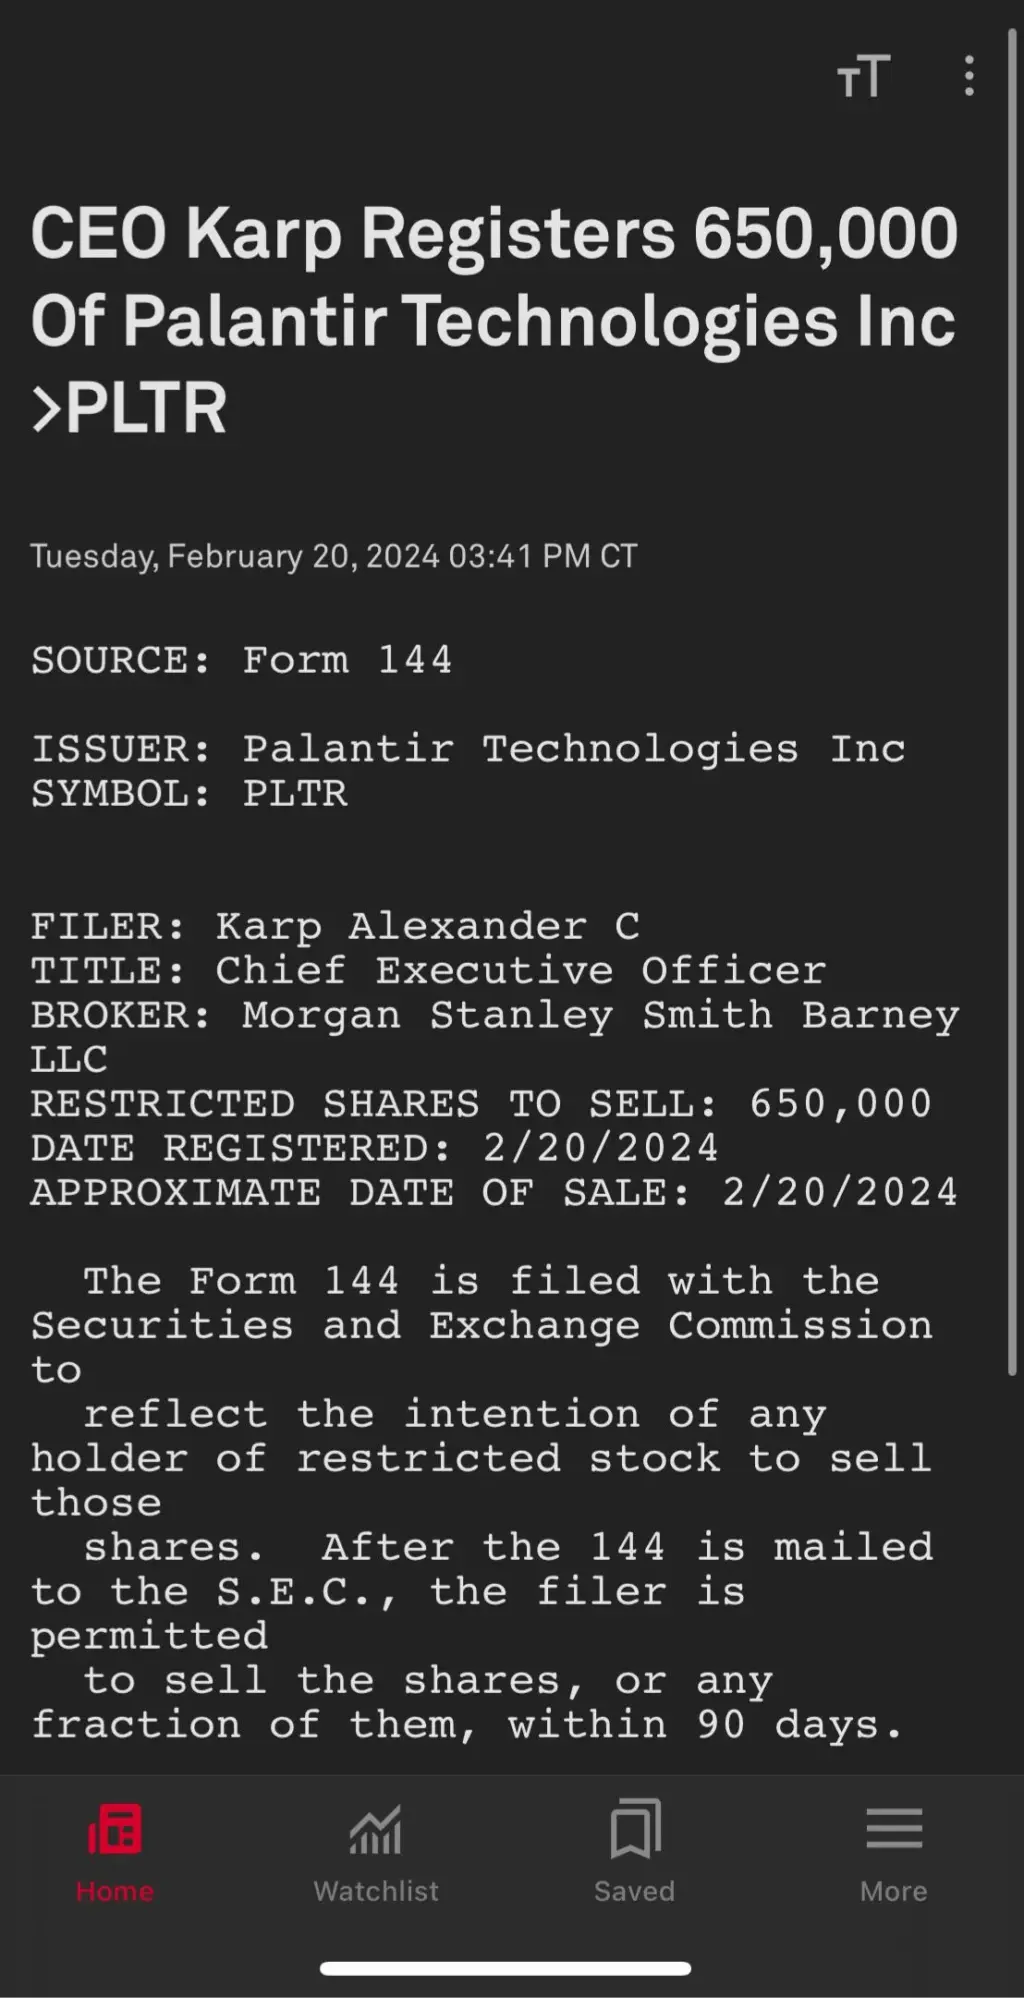Tap the white home indicator bar
Screen dimensions: 1024x1998
[x=505, y=1968]
